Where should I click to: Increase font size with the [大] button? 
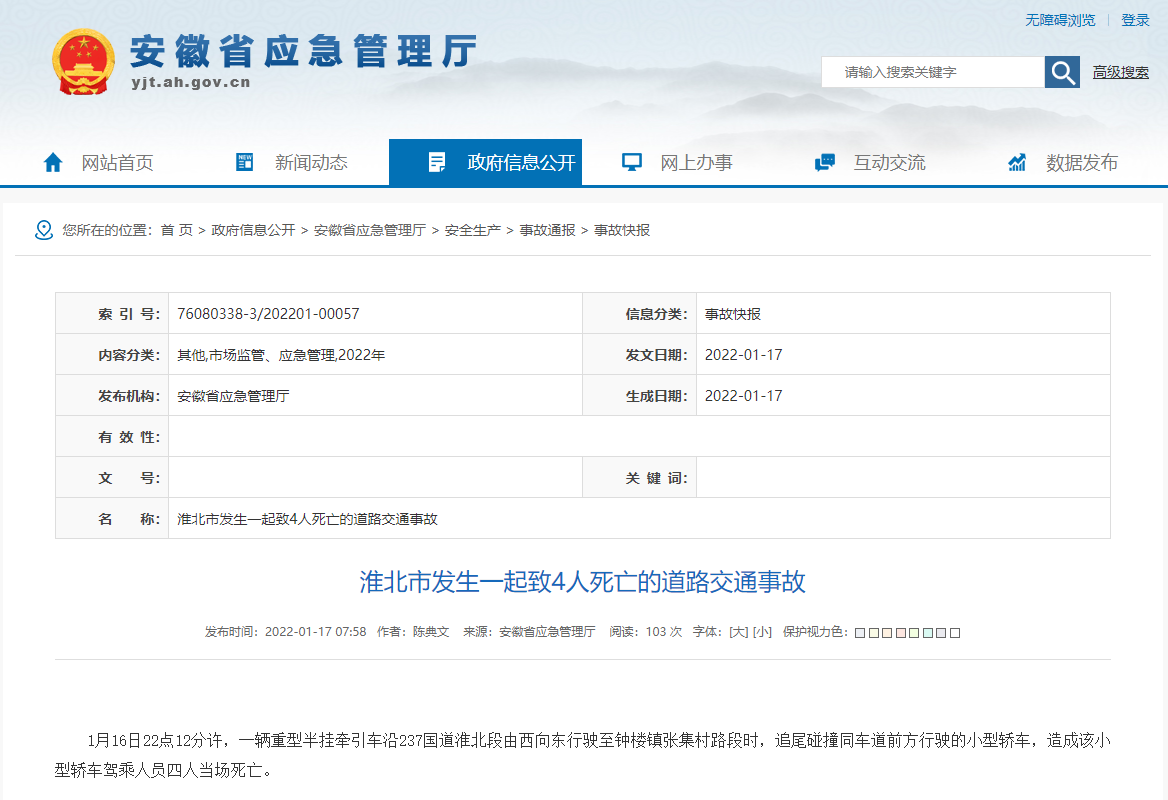pos(738,632)
